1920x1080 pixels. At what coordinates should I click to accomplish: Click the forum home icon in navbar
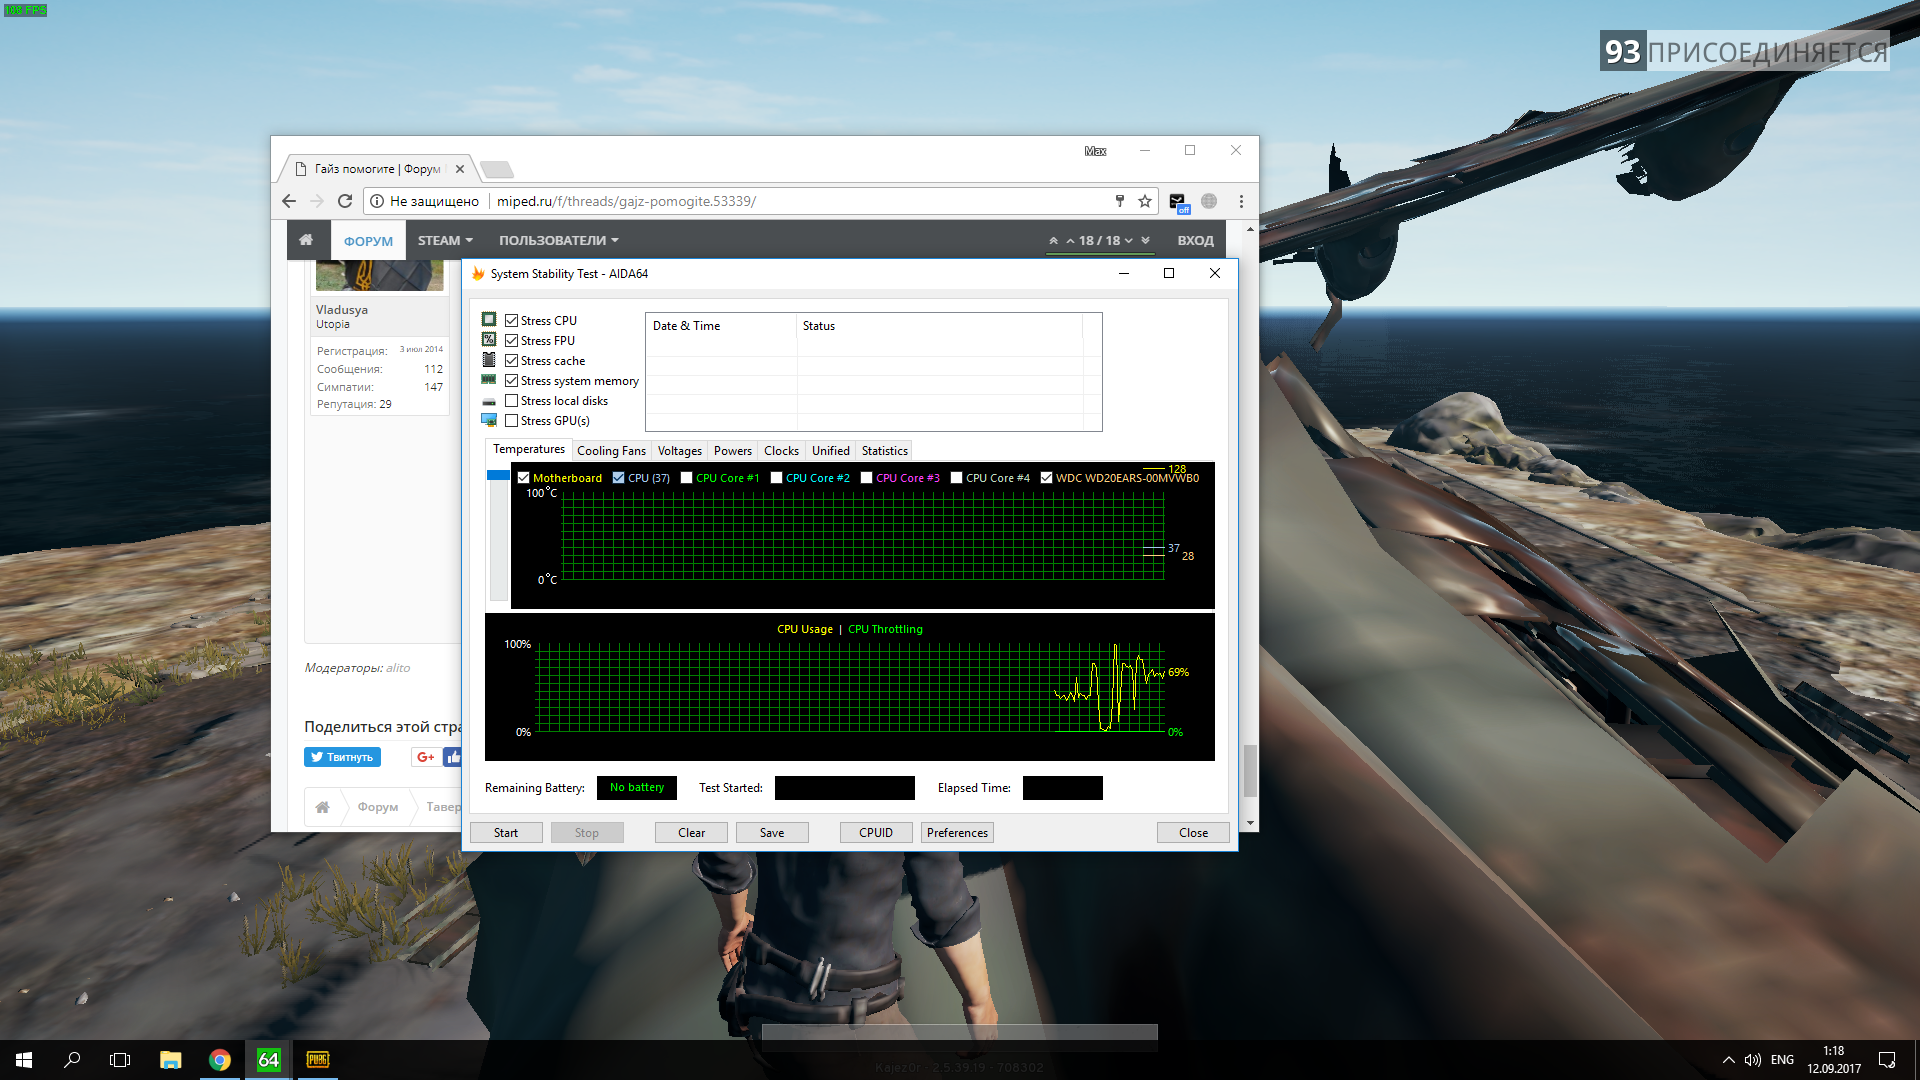(306, 240)
